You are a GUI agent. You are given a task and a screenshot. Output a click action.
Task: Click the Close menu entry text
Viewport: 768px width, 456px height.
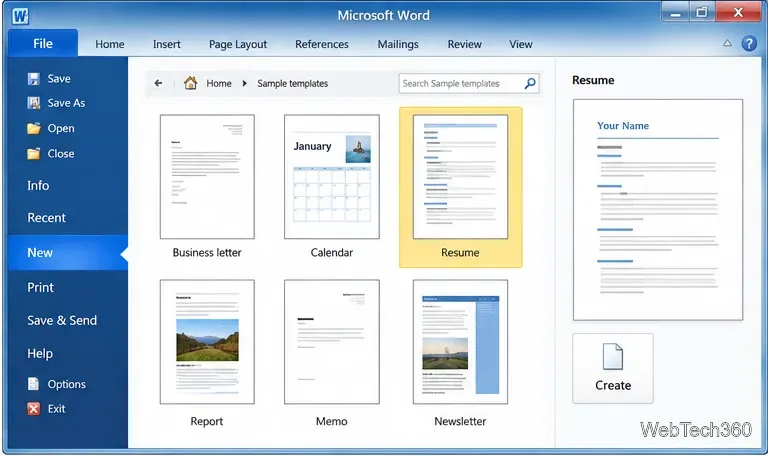pyautogui.click(x=61, y=154)
